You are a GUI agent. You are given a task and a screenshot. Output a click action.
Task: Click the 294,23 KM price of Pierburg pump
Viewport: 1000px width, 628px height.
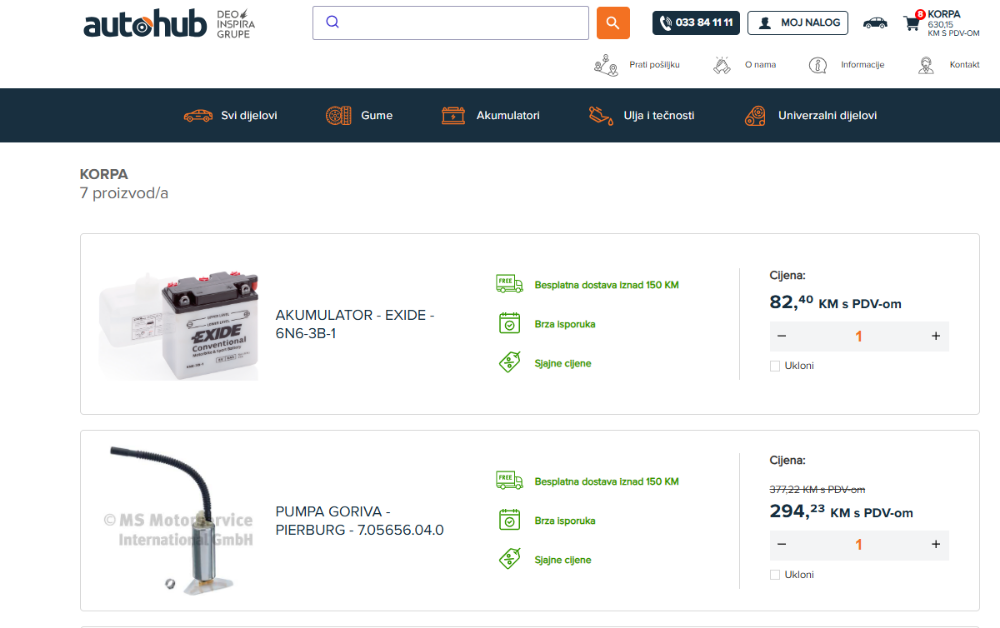pyautogui.click(x=841, y=511)
